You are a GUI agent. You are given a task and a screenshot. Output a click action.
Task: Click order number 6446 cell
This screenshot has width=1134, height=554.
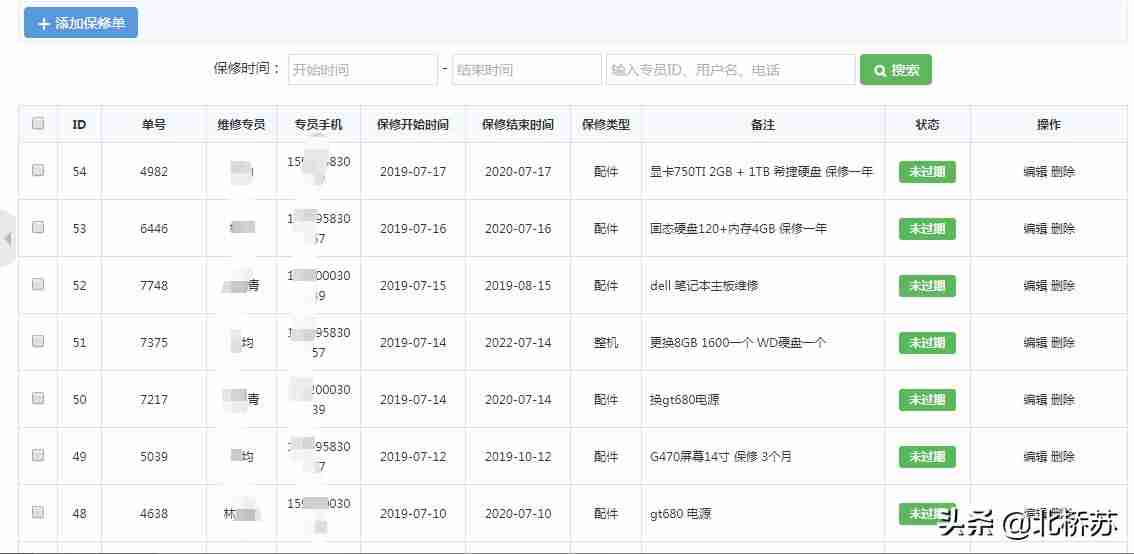154,229
